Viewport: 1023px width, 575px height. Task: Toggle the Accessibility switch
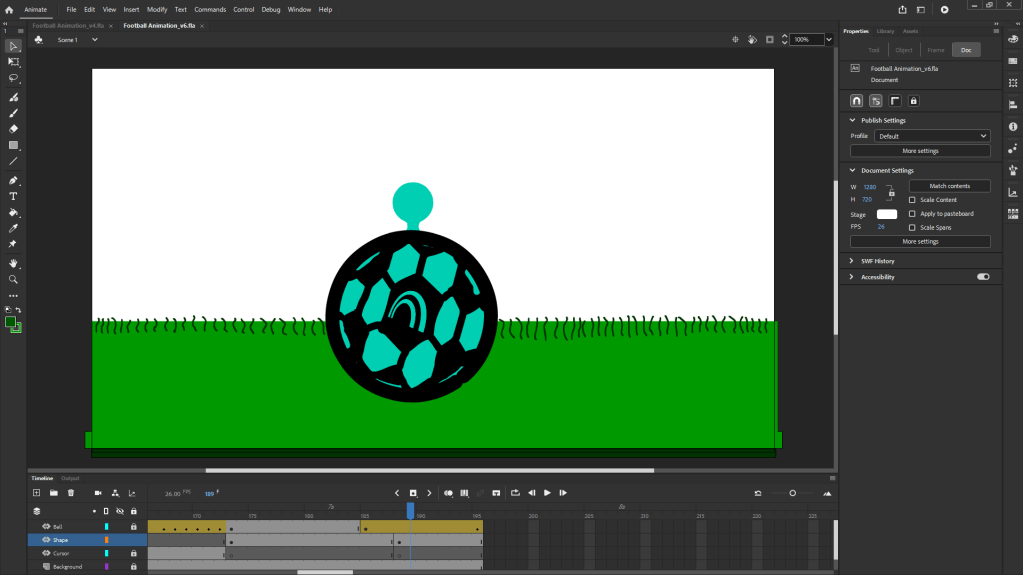(983, 277)
